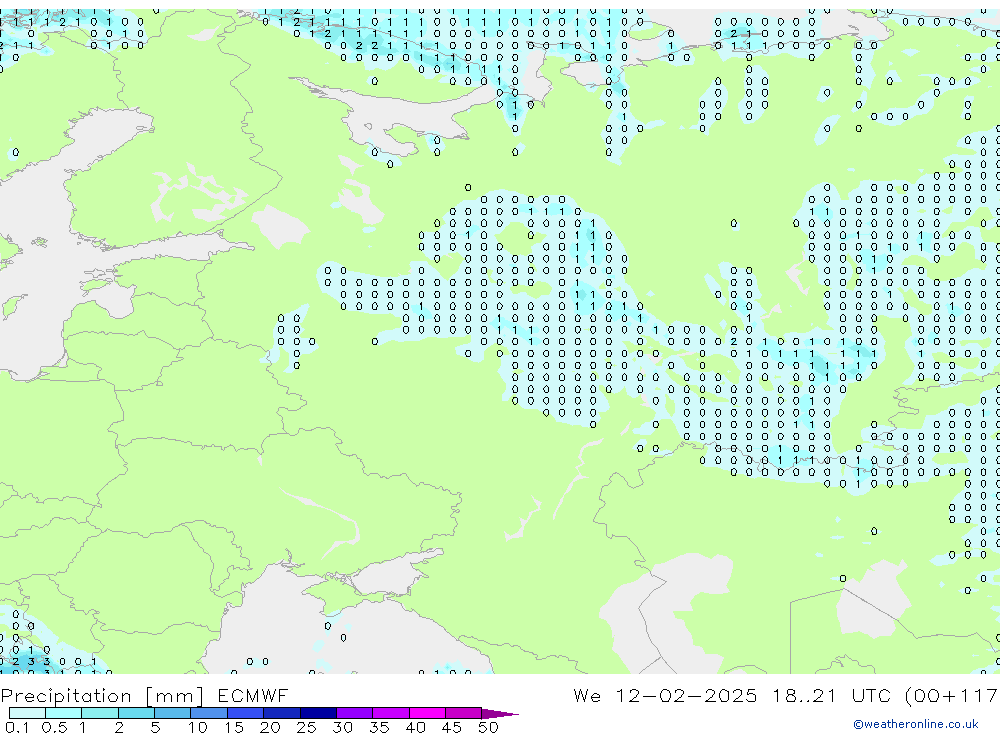1000x733 pixels.
Task: Click the legend label '40'
Action: (415, 727)
